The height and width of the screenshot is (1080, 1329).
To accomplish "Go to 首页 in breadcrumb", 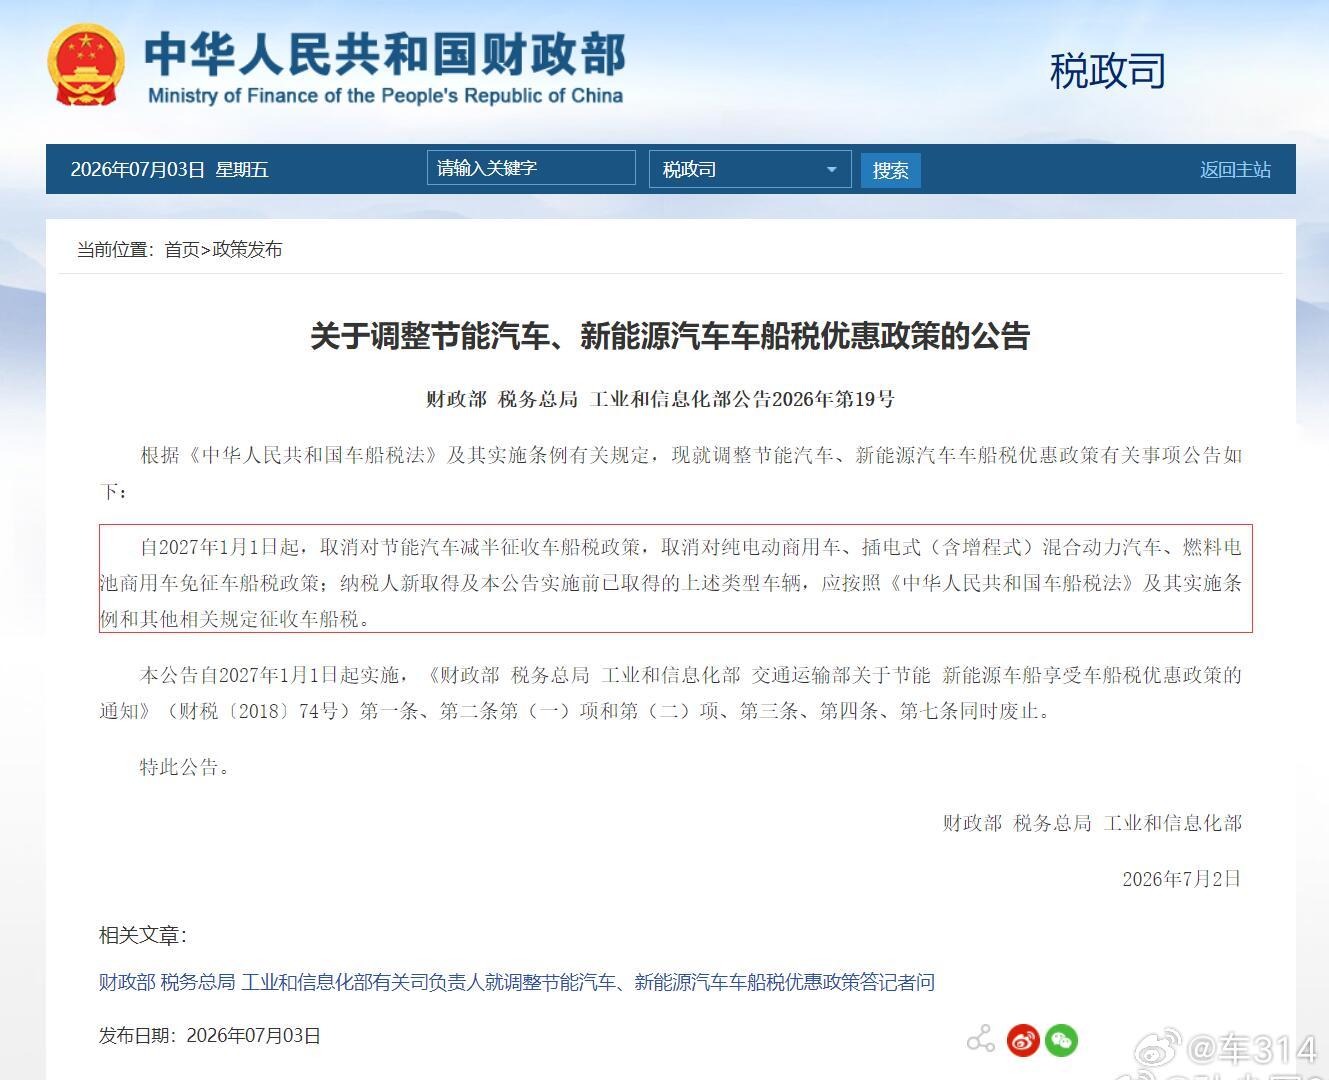I will click(182, 249).
